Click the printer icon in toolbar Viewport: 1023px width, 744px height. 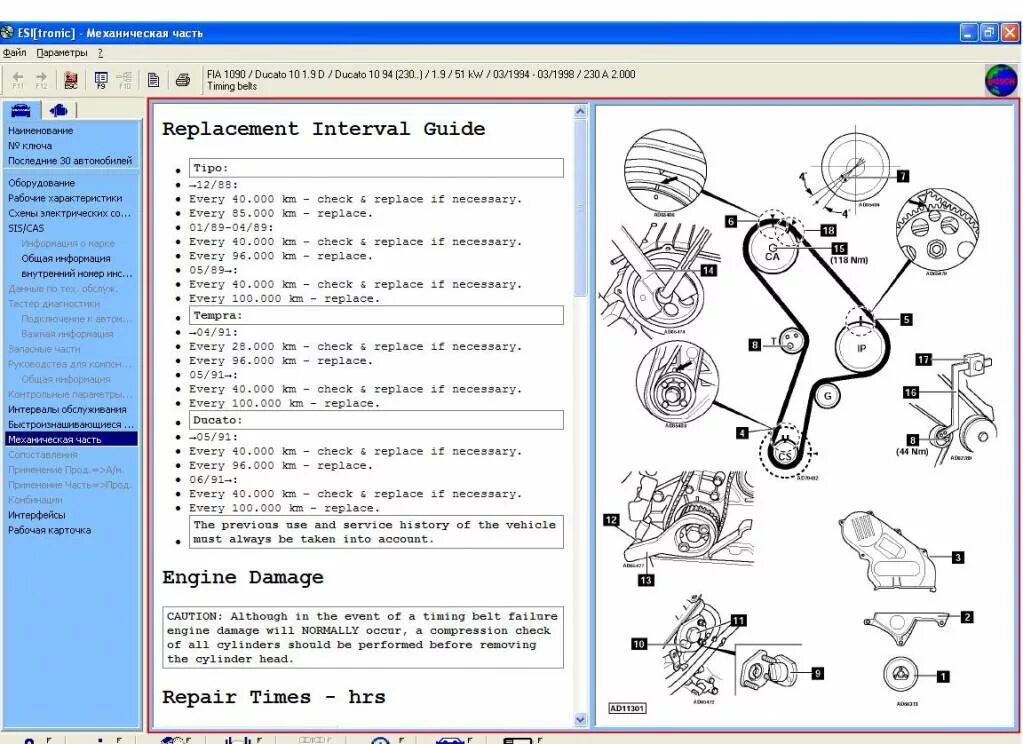point(183,80)
